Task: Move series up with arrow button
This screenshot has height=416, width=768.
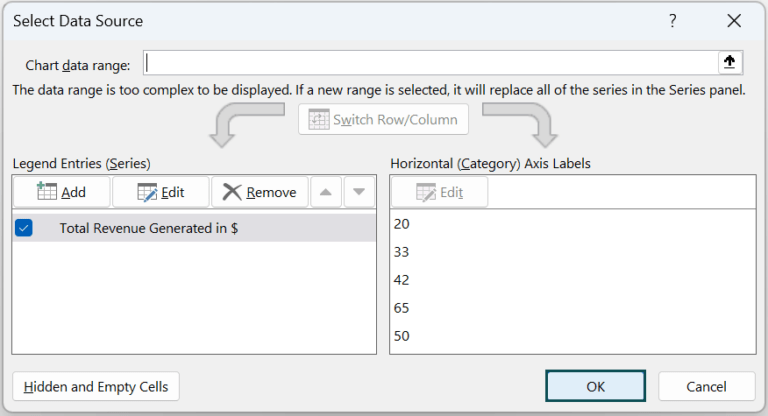Action: 325,192
